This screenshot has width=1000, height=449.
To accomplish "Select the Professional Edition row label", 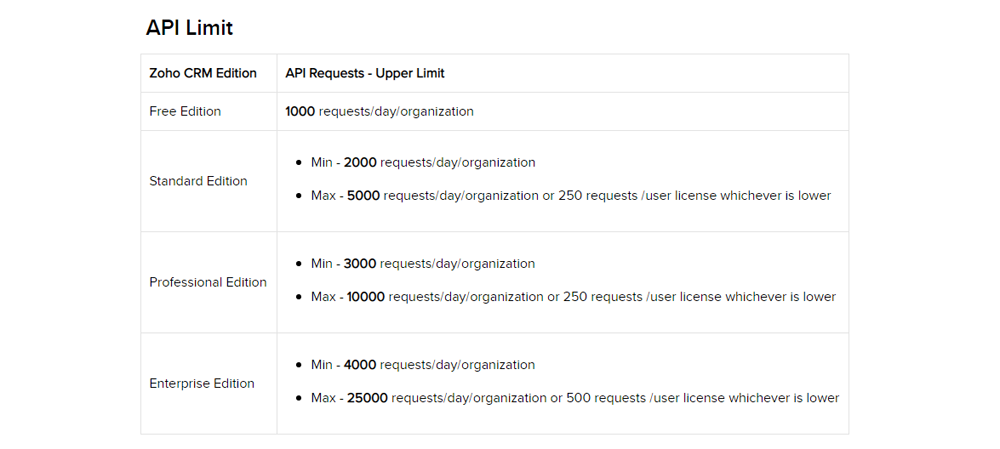I will tap(208, 283).
